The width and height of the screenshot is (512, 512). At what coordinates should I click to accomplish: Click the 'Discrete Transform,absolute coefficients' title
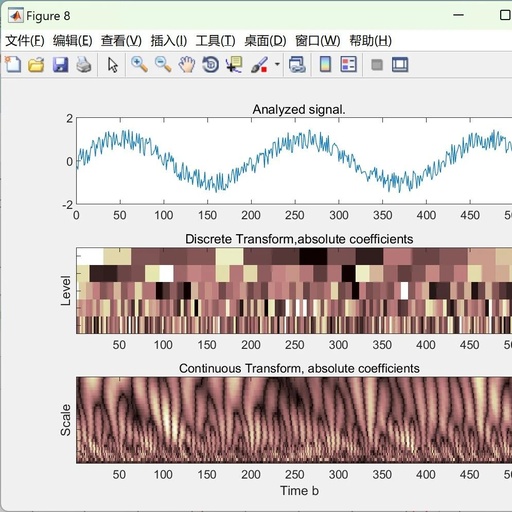(x=299, y=239)
